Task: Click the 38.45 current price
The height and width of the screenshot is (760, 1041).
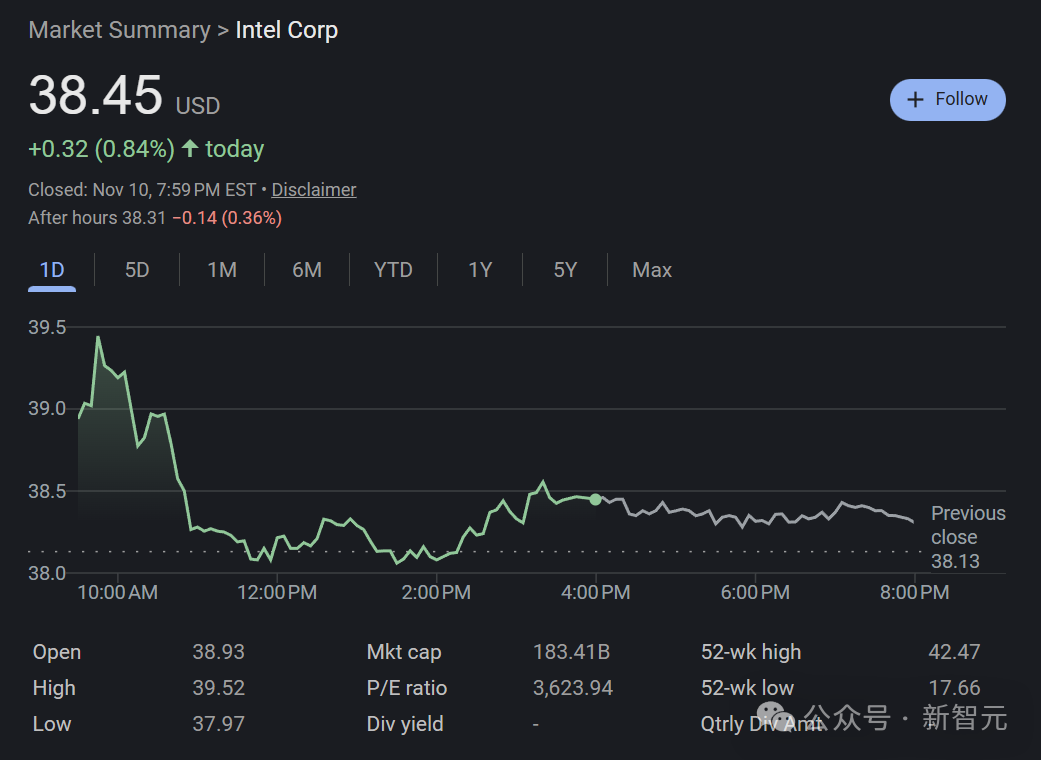Action: click(x=96, y=97)
